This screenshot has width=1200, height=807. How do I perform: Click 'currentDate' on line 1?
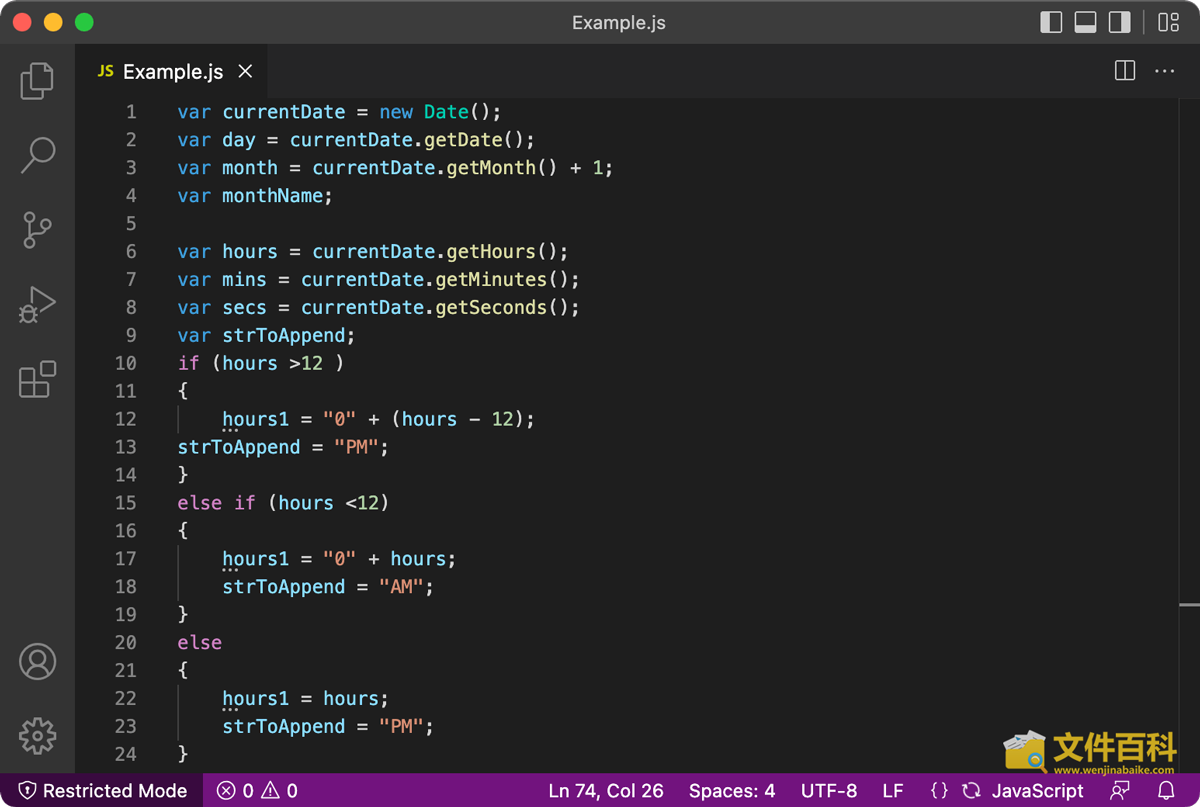284,112
